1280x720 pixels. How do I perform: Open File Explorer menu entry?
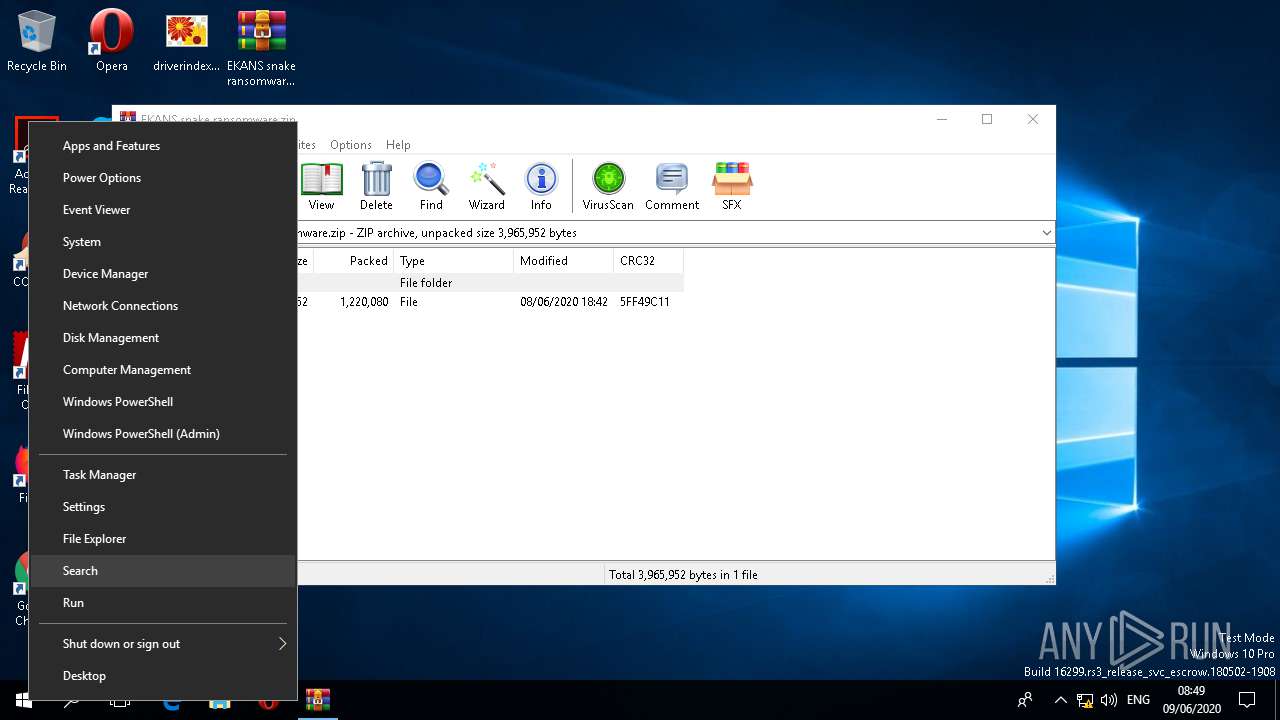[x=163, y=539]
